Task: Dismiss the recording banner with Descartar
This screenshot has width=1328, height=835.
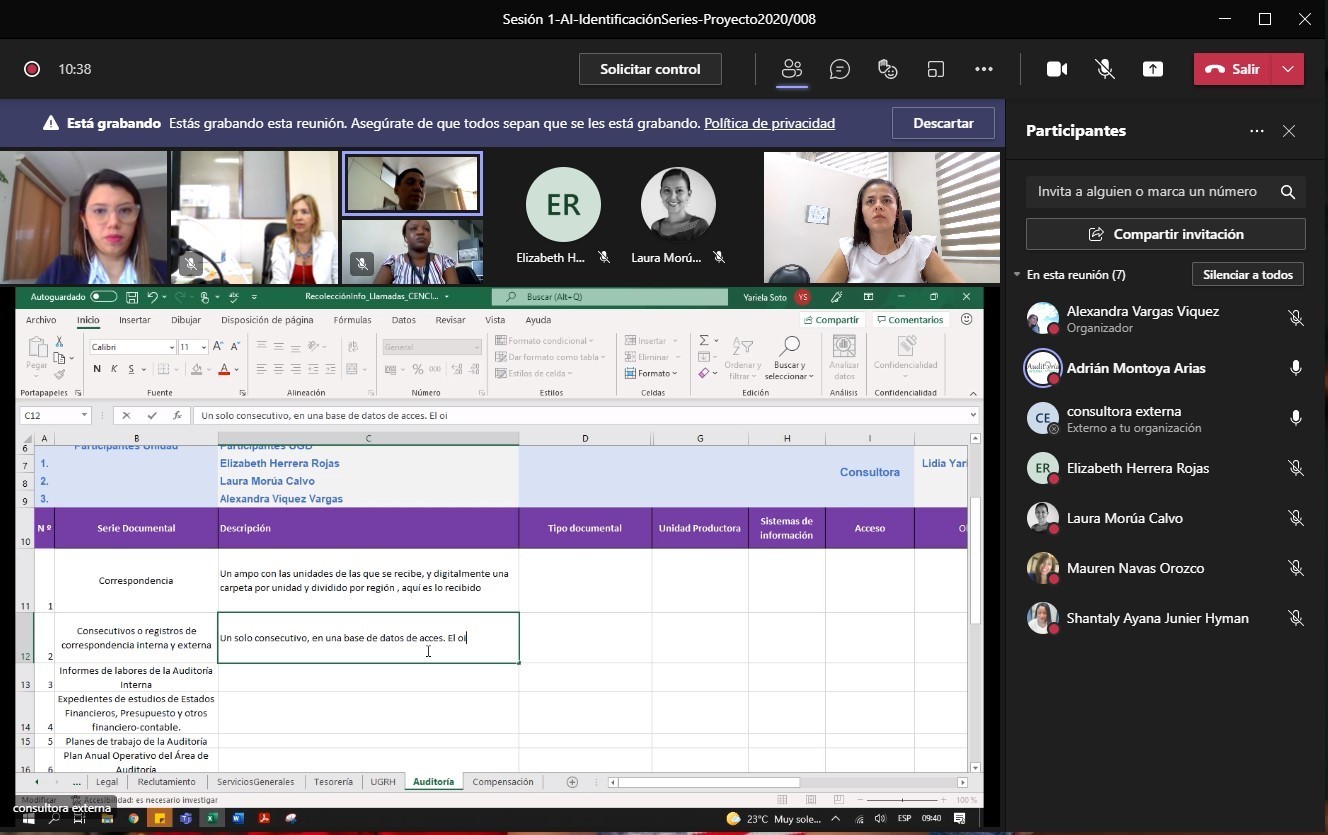Action: coord(943,124)
